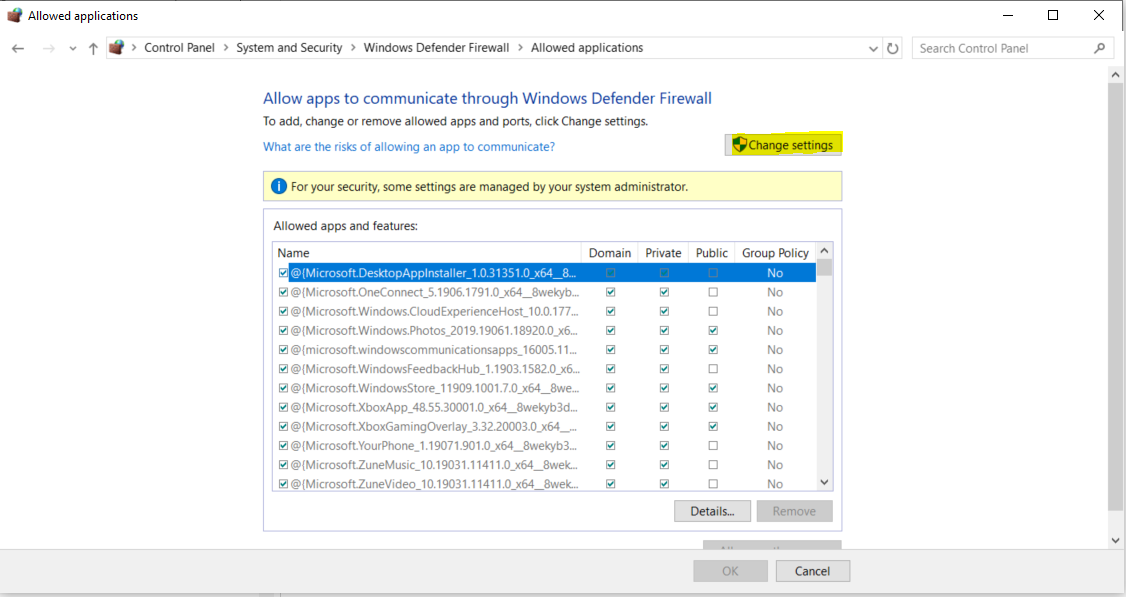Image resolution: width=1126 pixels, height=597 pixels.
Task: Click the OK button
Action: tap(730, 571)
